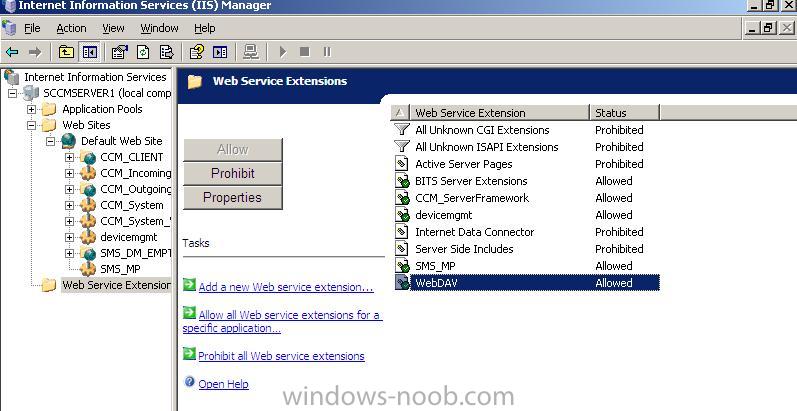Click the Help question-mark toolbar icon
The height and width of the screenshot is (411, 797).
tap(196, 52)
